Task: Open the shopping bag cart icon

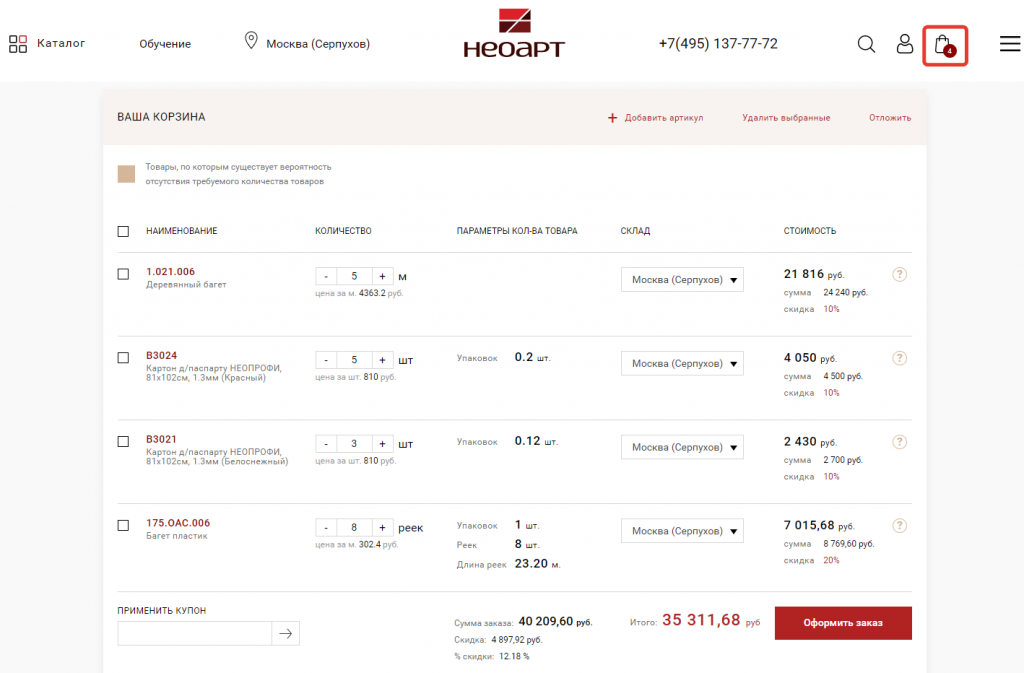Action: [x=944, y=45]
